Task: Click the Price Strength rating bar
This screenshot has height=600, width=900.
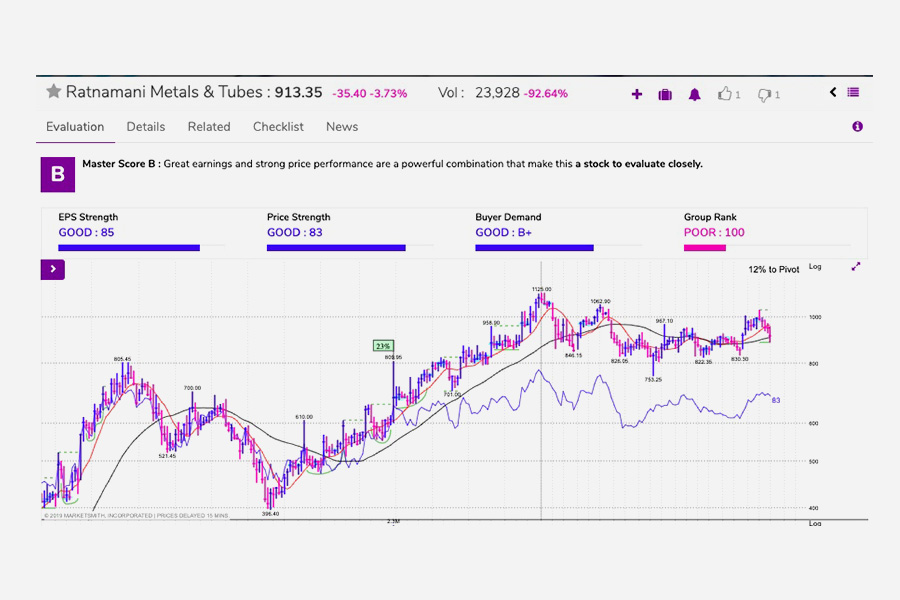Action: [336, 248]
